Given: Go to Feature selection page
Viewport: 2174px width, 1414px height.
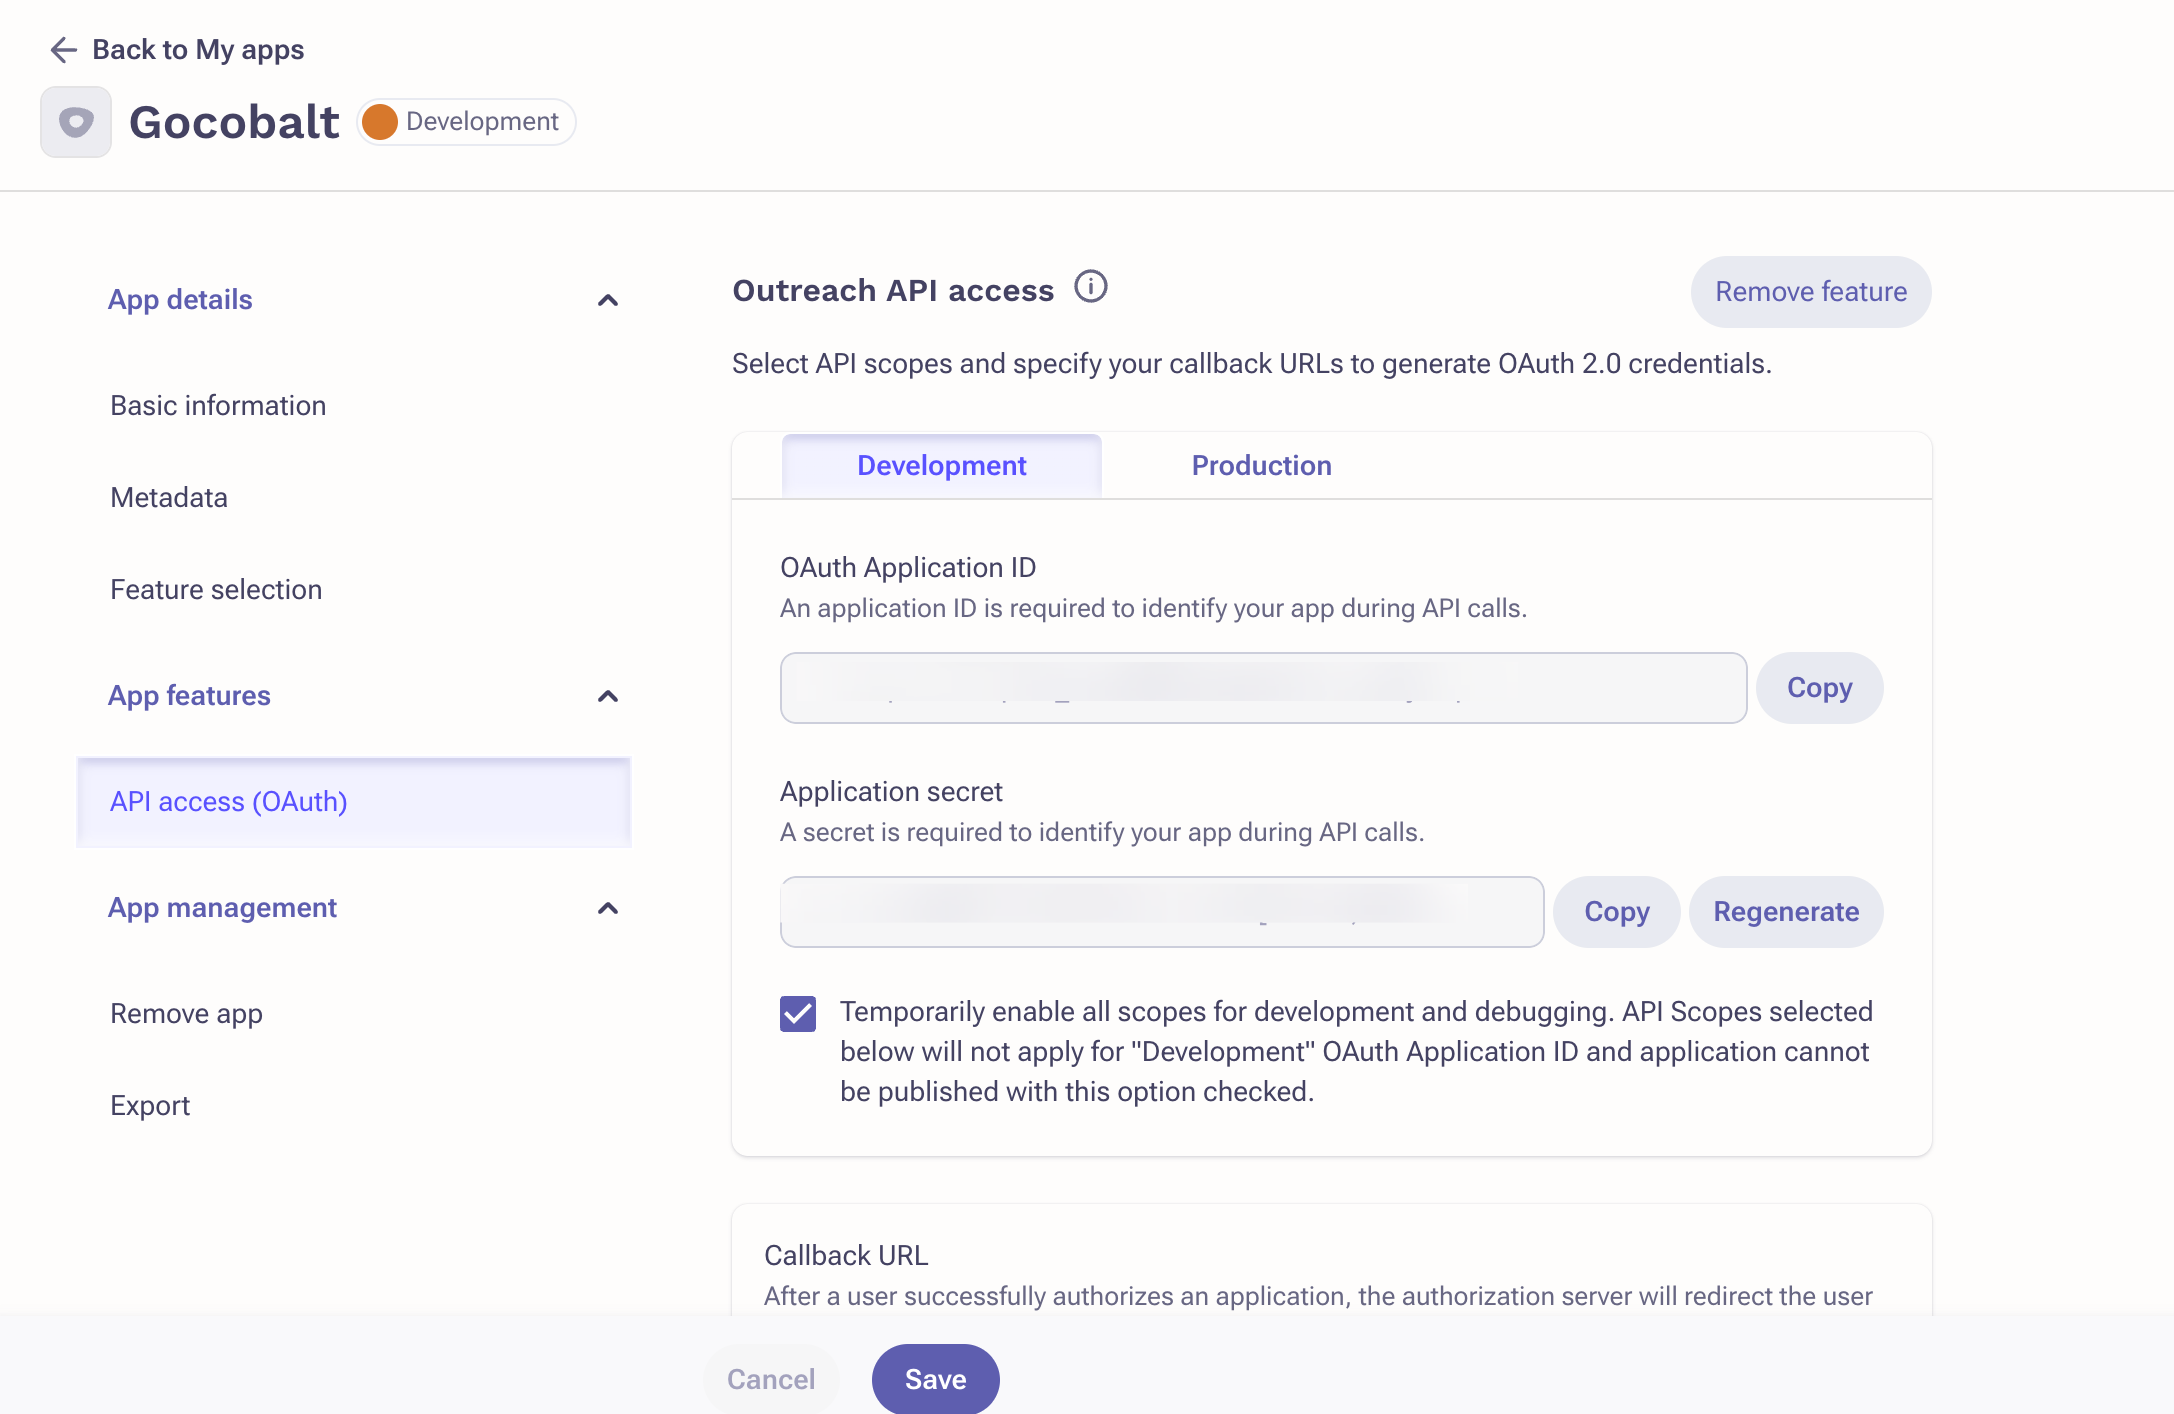Looking at the screenshot, I should [216, 590].
